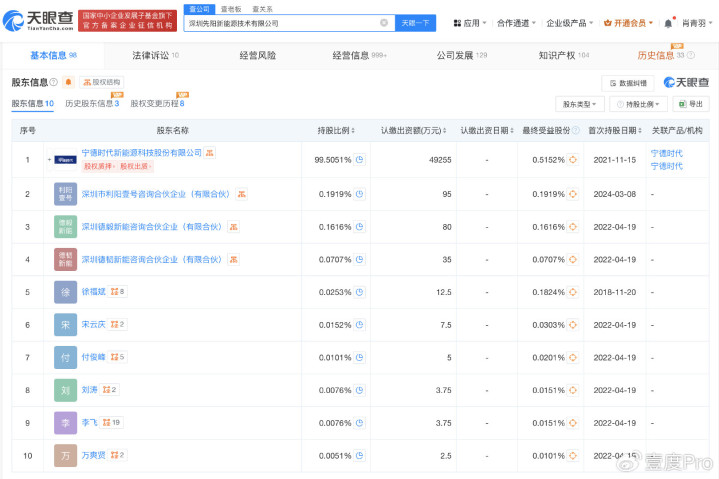Click the help icon beside 最终受益股份 header
Image resolution: width=719 pixels, height=479 pixels.
click(x=576, y=131)
